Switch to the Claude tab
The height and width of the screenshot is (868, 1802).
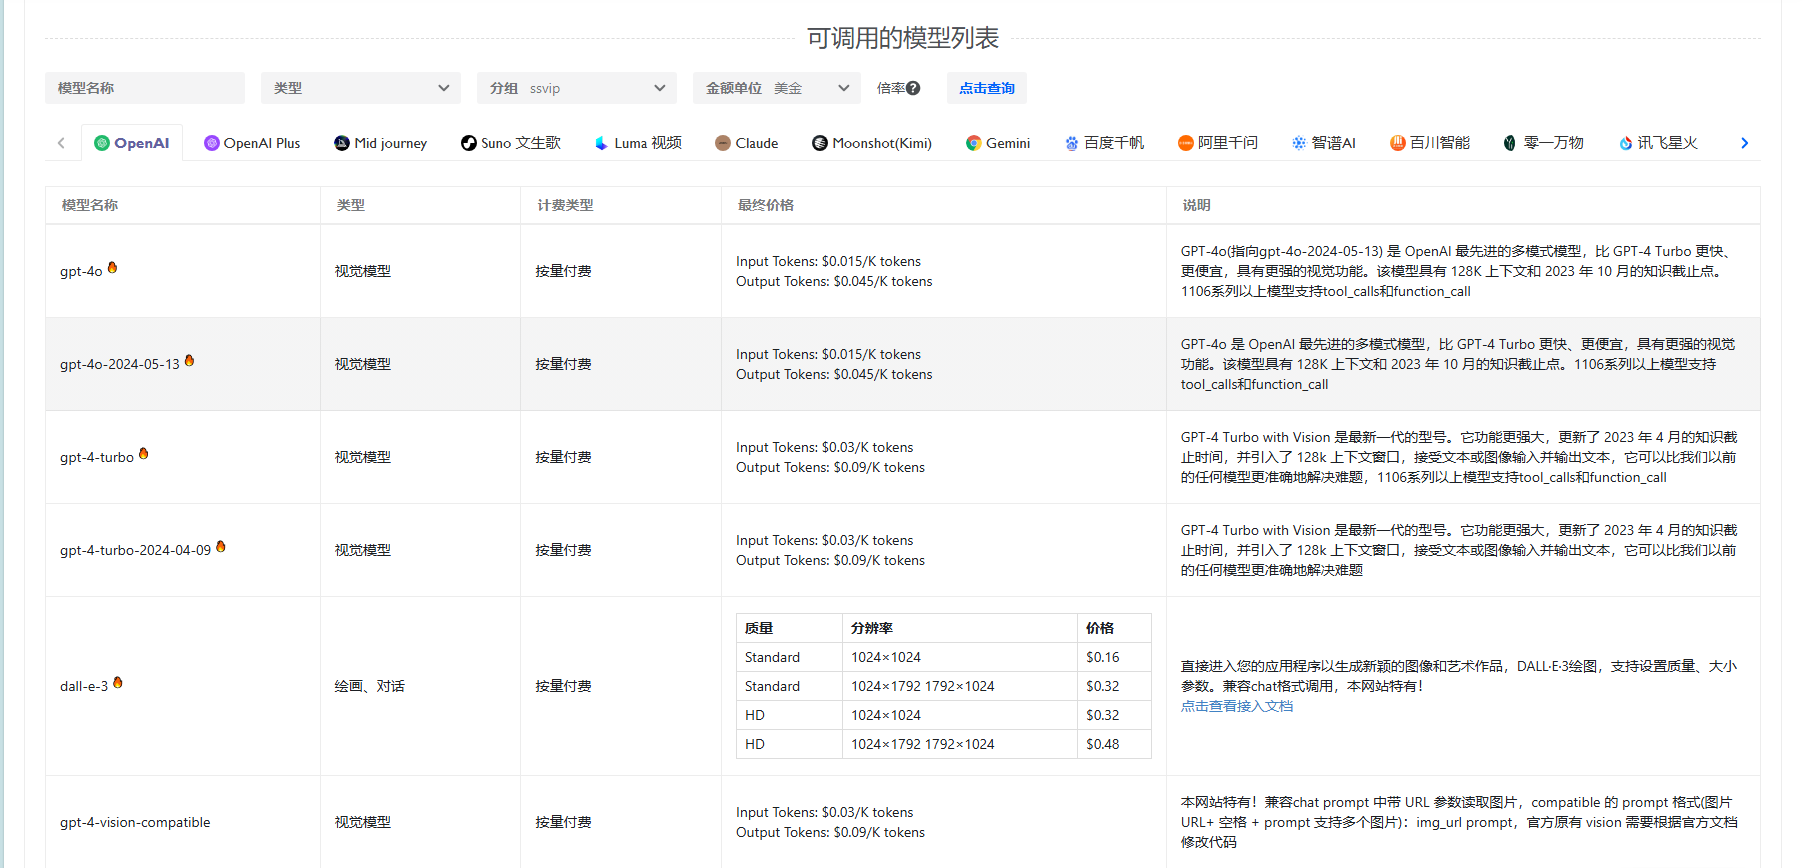[747, 143]
